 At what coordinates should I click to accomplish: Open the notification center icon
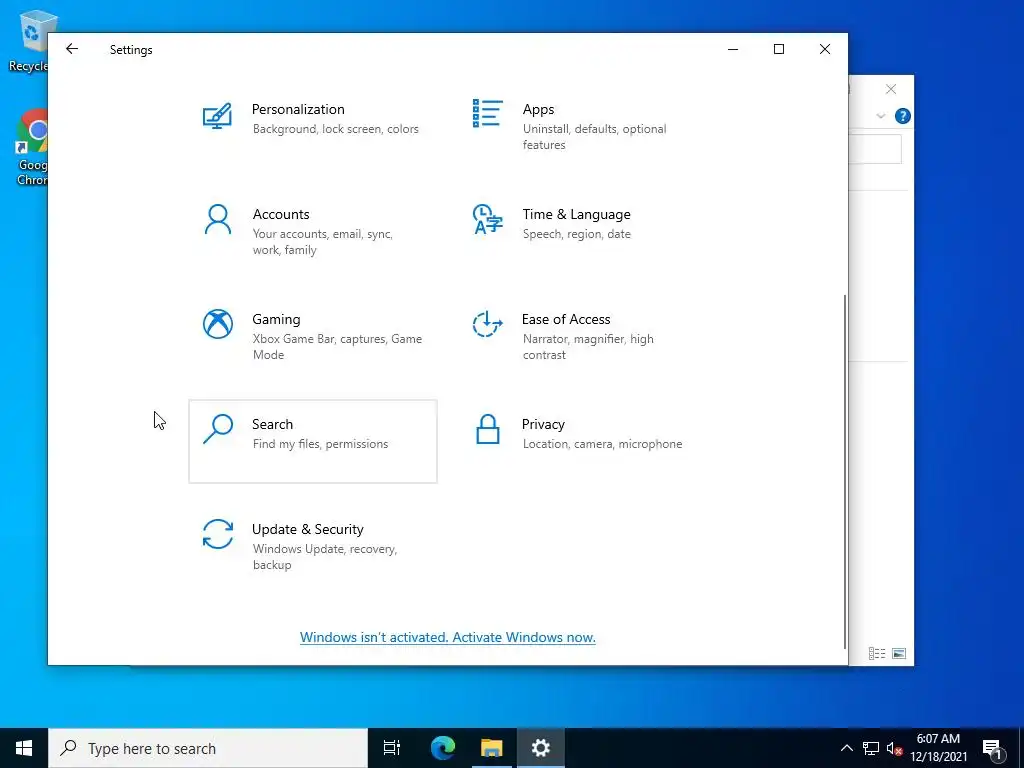(x=993, y=748)
